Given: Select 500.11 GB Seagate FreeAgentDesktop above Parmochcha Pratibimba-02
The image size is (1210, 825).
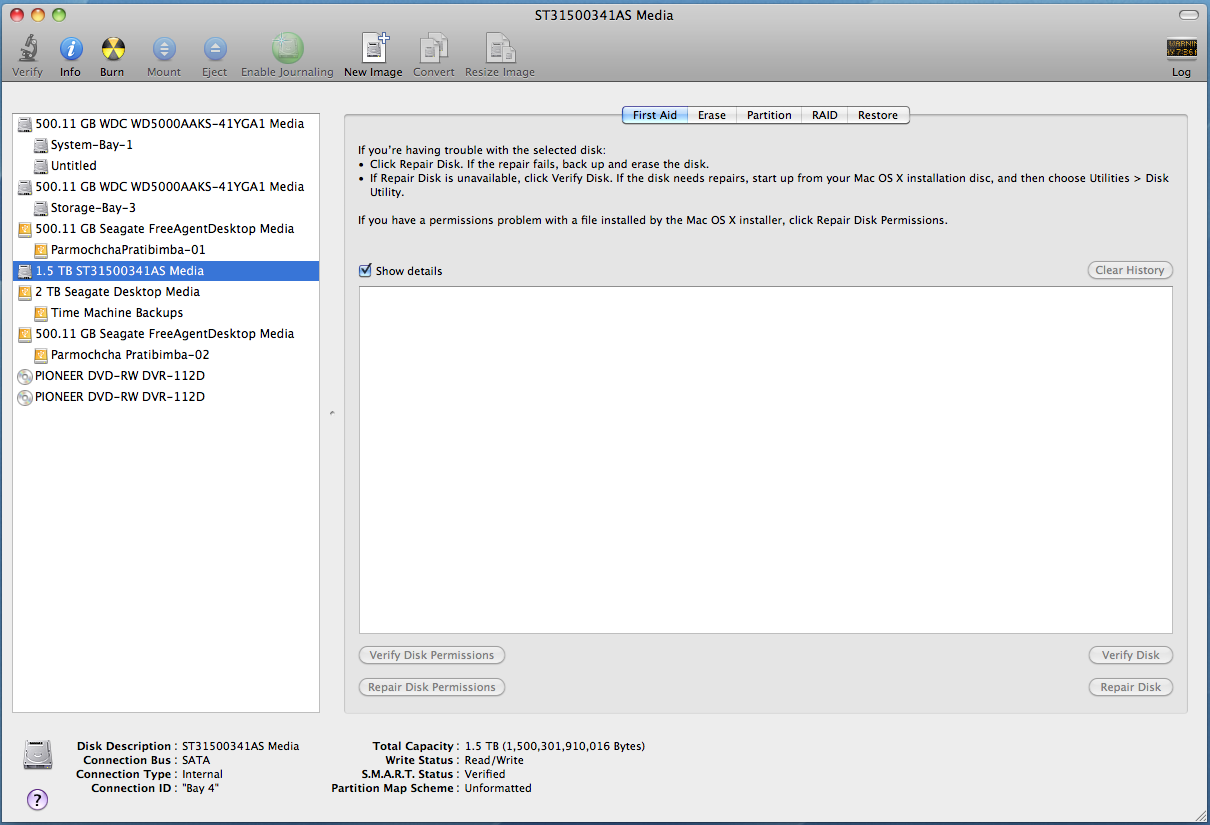Looking at the screenshot, I should [166, 334].
